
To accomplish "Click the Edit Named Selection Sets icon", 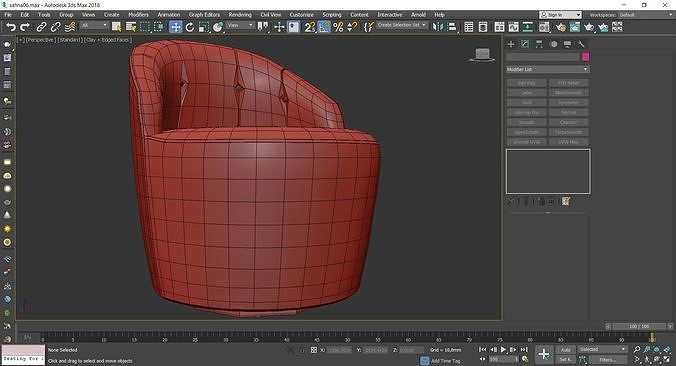I will coord(368,27).
